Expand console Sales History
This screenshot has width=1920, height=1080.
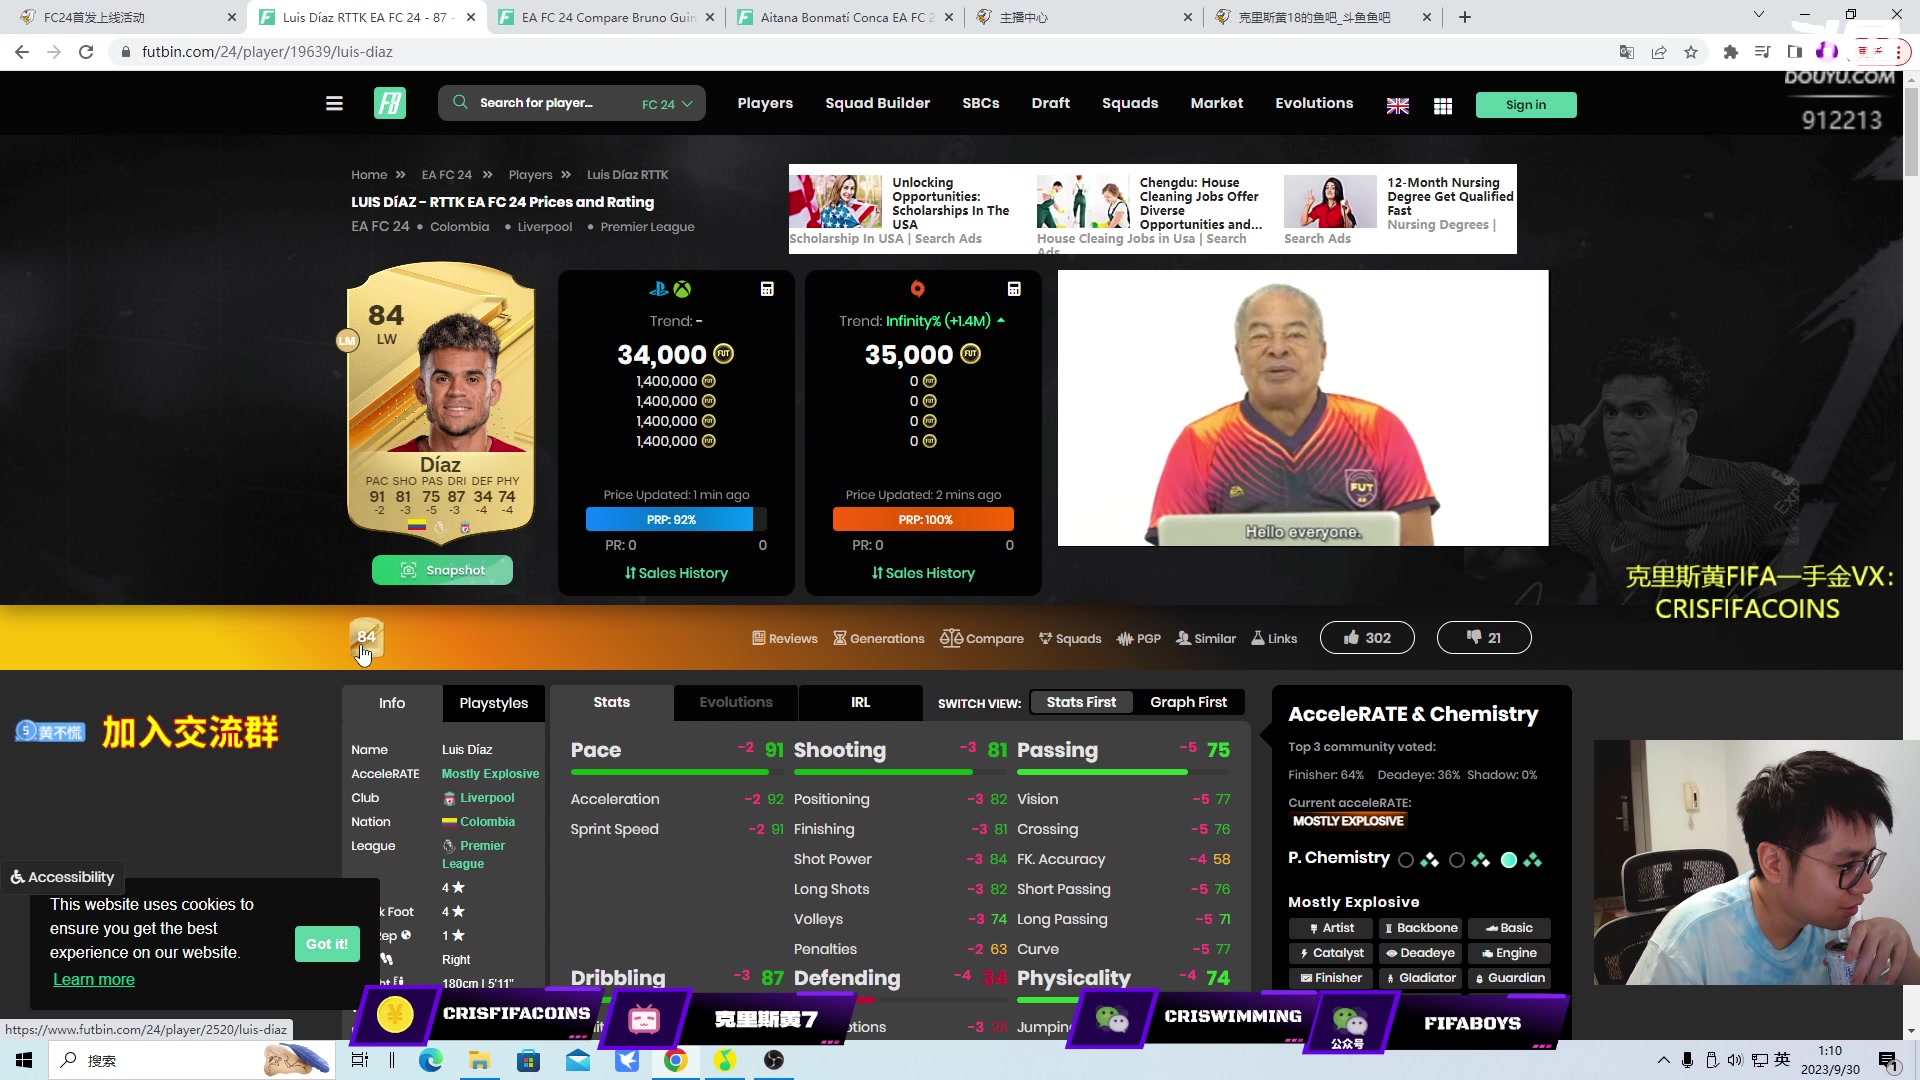coord(676,573)
